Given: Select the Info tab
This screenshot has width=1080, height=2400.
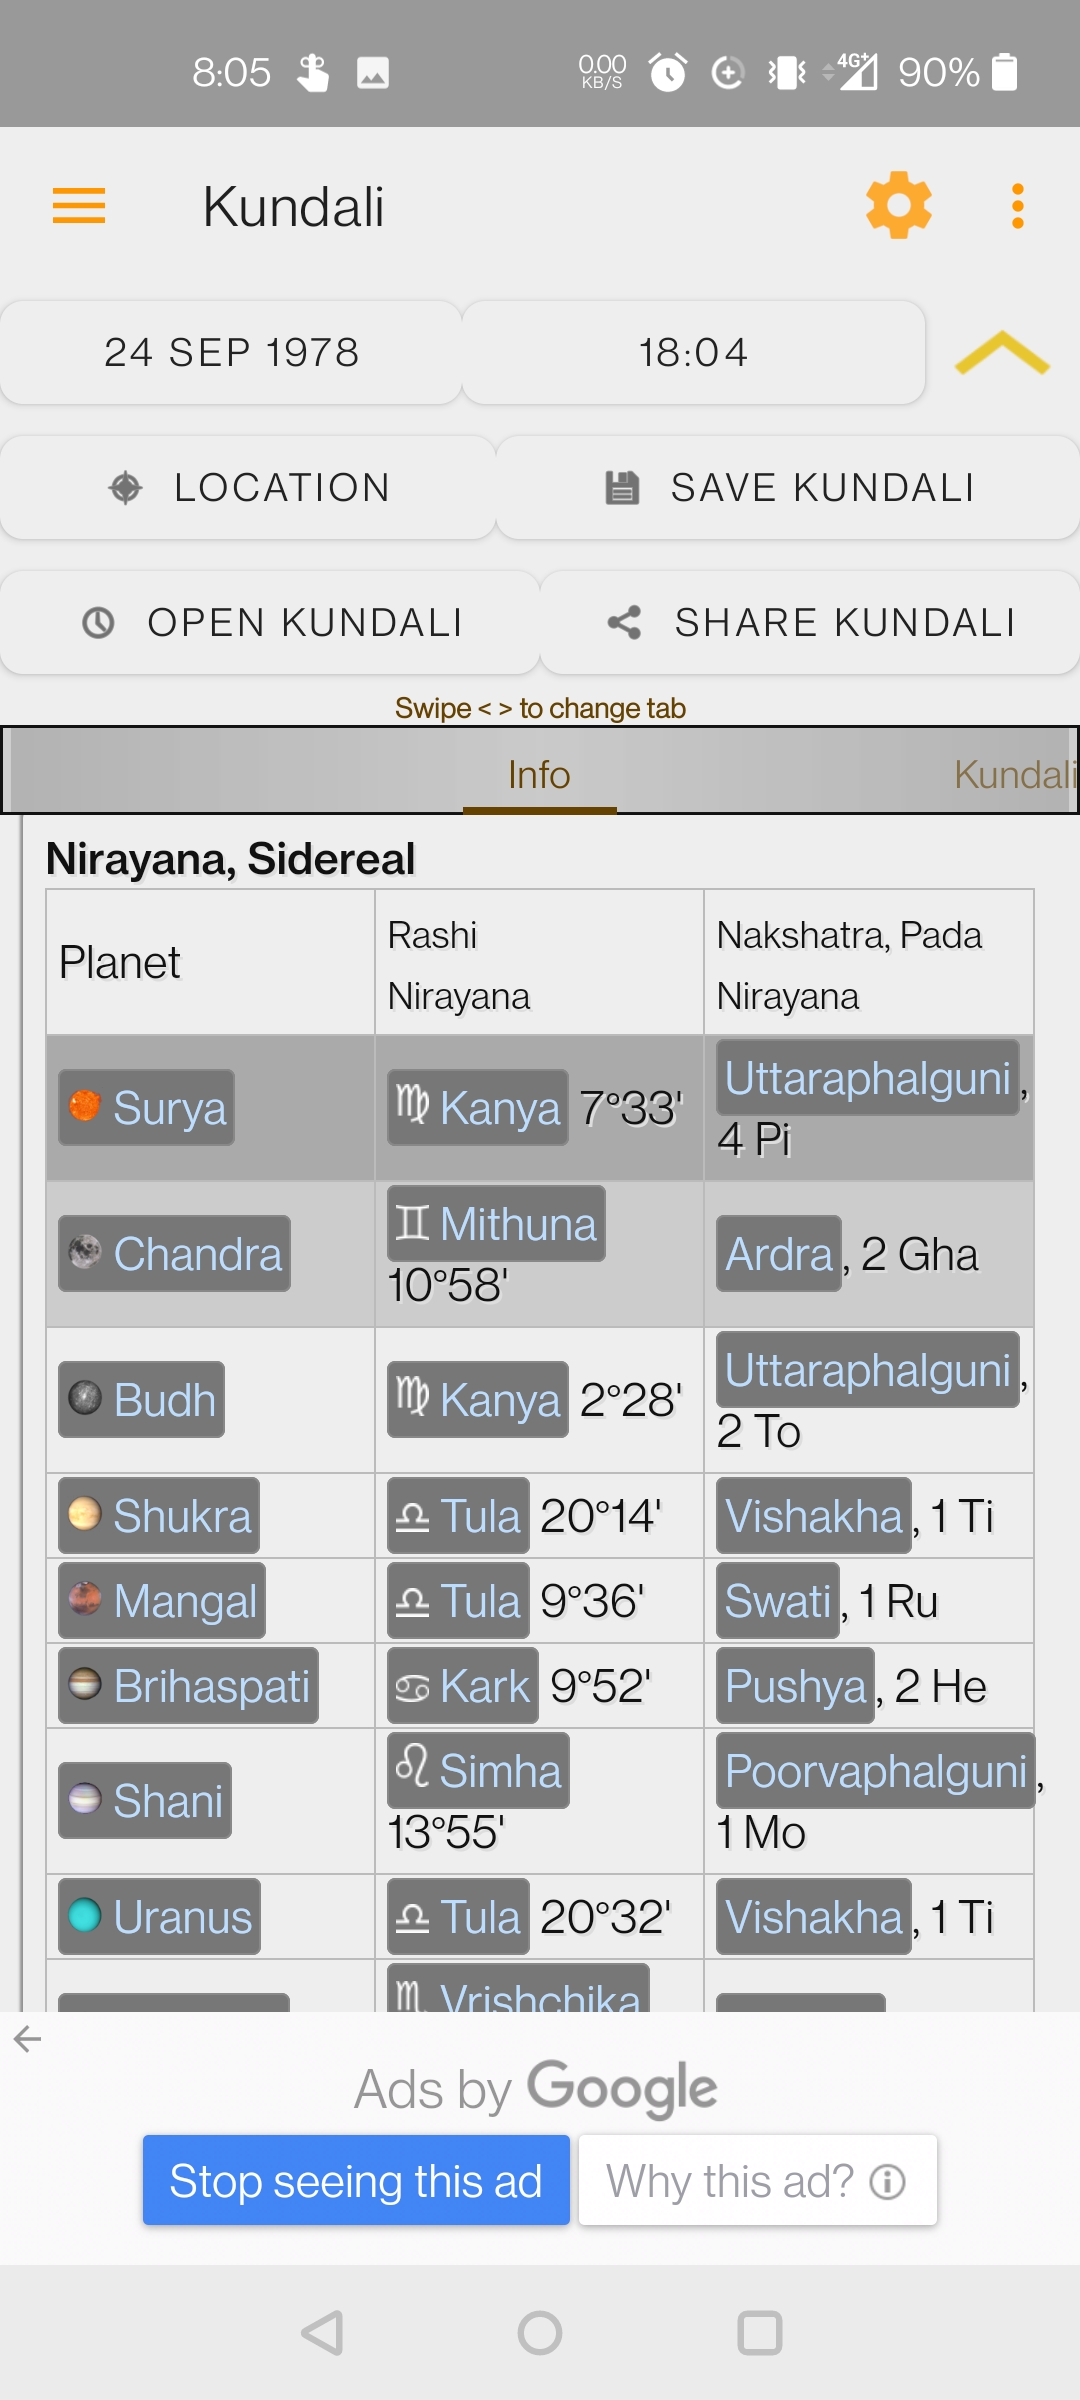Looking at the screenshot, I should click(539, 774).
